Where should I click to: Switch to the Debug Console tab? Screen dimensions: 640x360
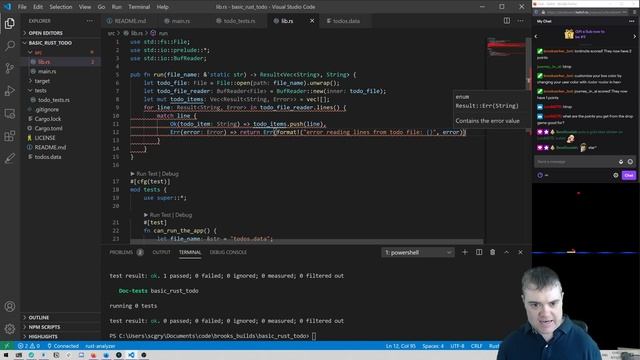228,252
